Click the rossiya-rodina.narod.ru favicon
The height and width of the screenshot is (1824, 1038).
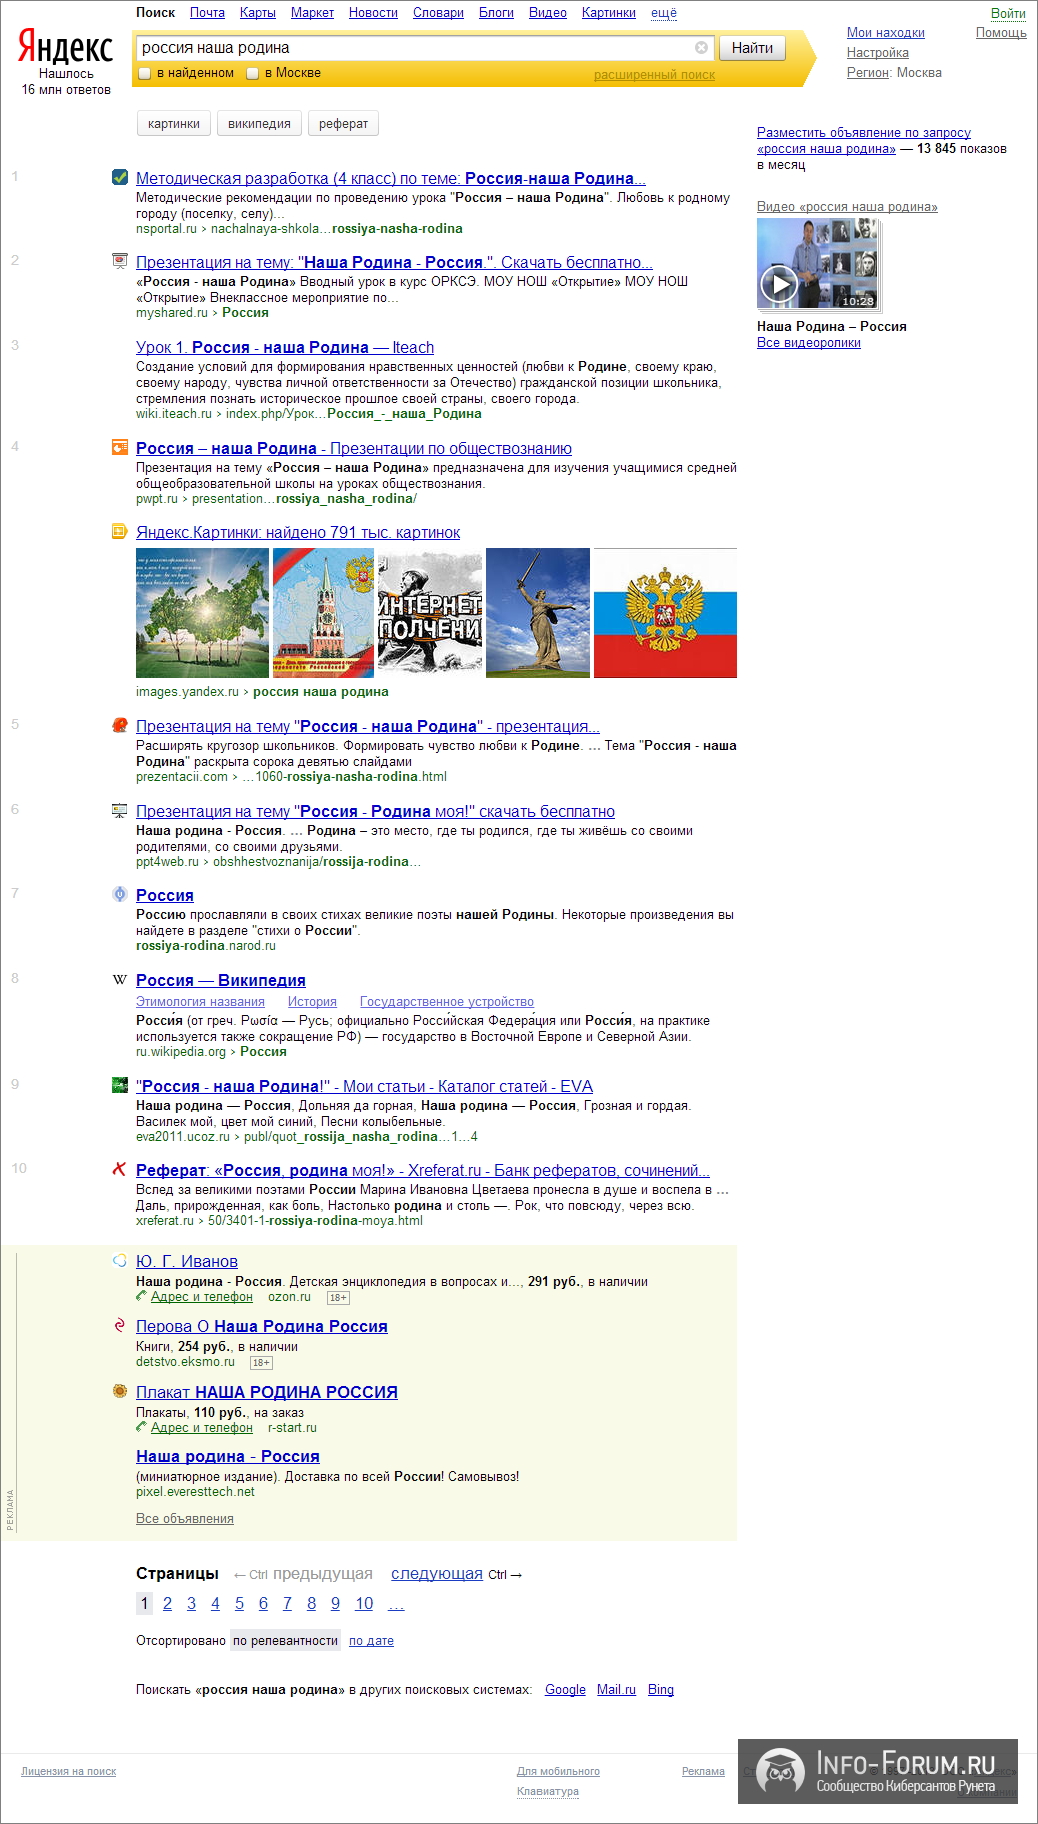point(120,894)
